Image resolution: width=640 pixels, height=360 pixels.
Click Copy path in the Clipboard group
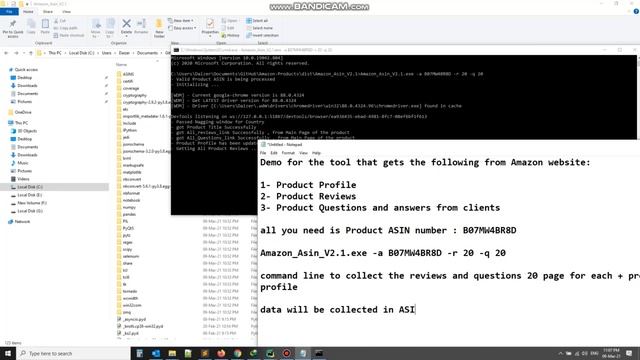click(x=66, y=28)
